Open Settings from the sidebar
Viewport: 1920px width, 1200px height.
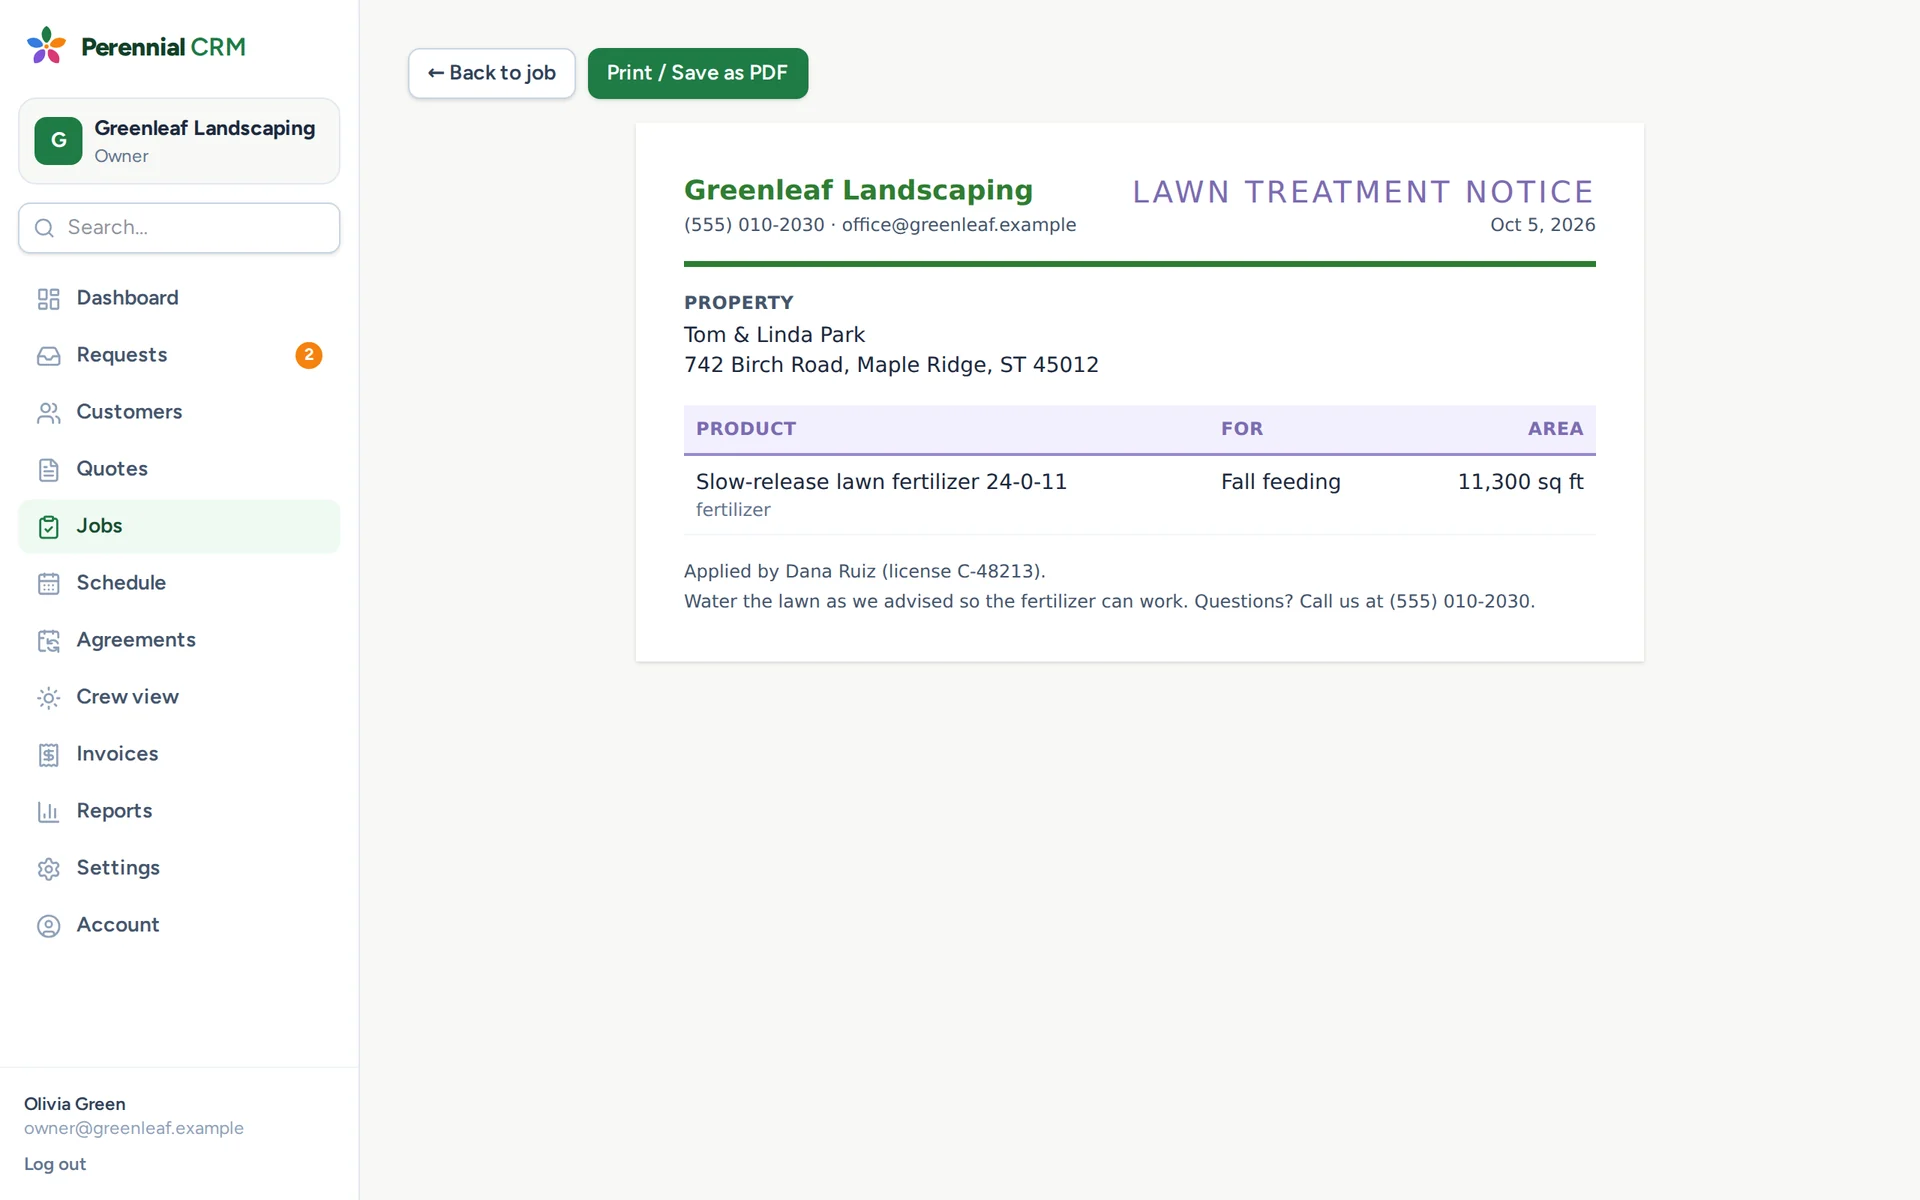tap(179, 868)
